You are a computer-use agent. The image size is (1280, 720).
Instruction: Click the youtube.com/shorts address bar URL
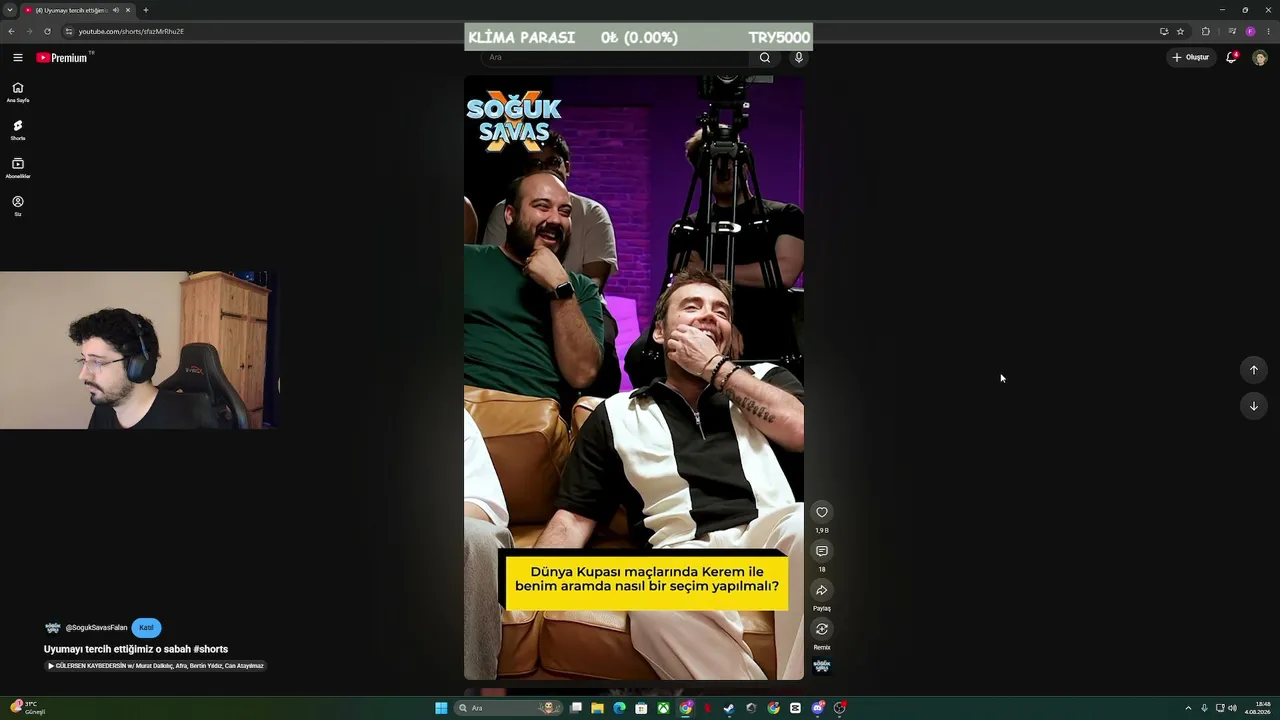[131, 31]
